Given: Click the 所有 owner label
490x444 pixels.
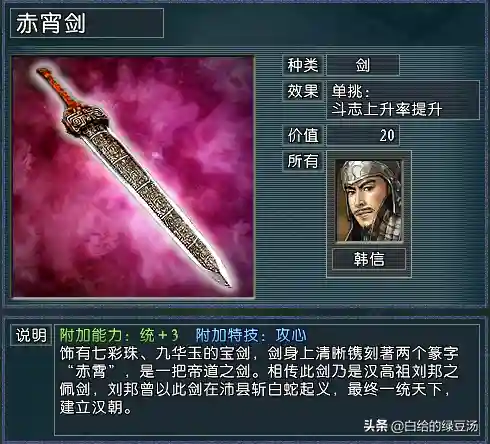Looking at the screenshot, I should click(x=303, y=161).
